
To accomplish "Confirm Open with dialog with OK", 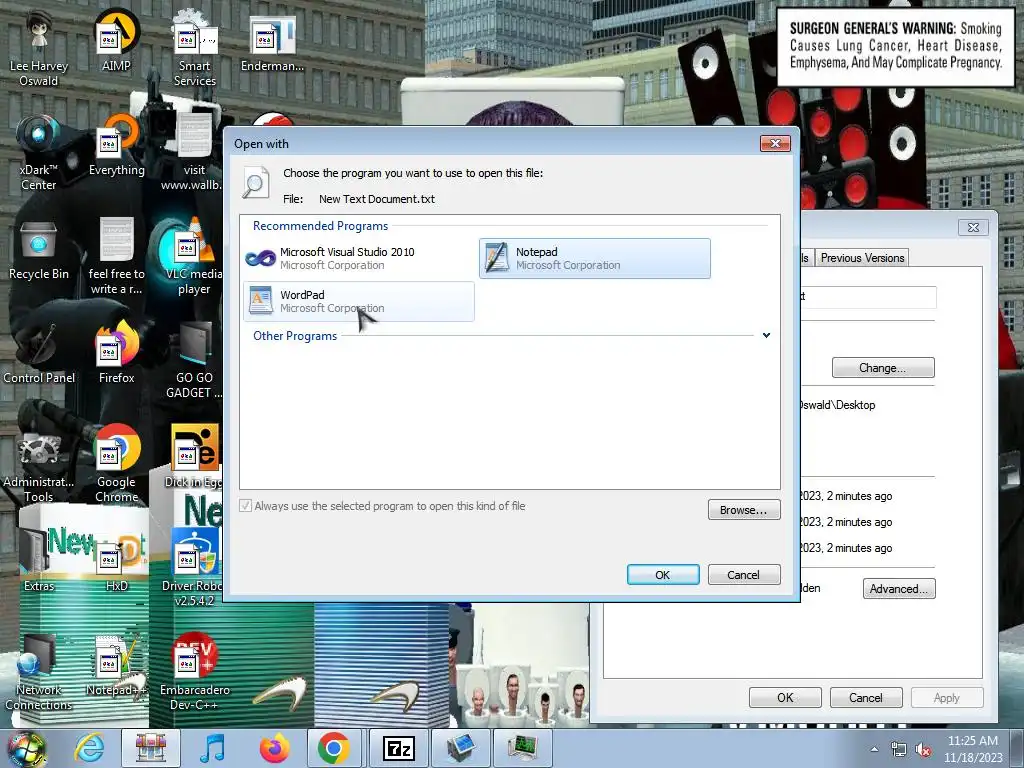I will coord(663,575).
